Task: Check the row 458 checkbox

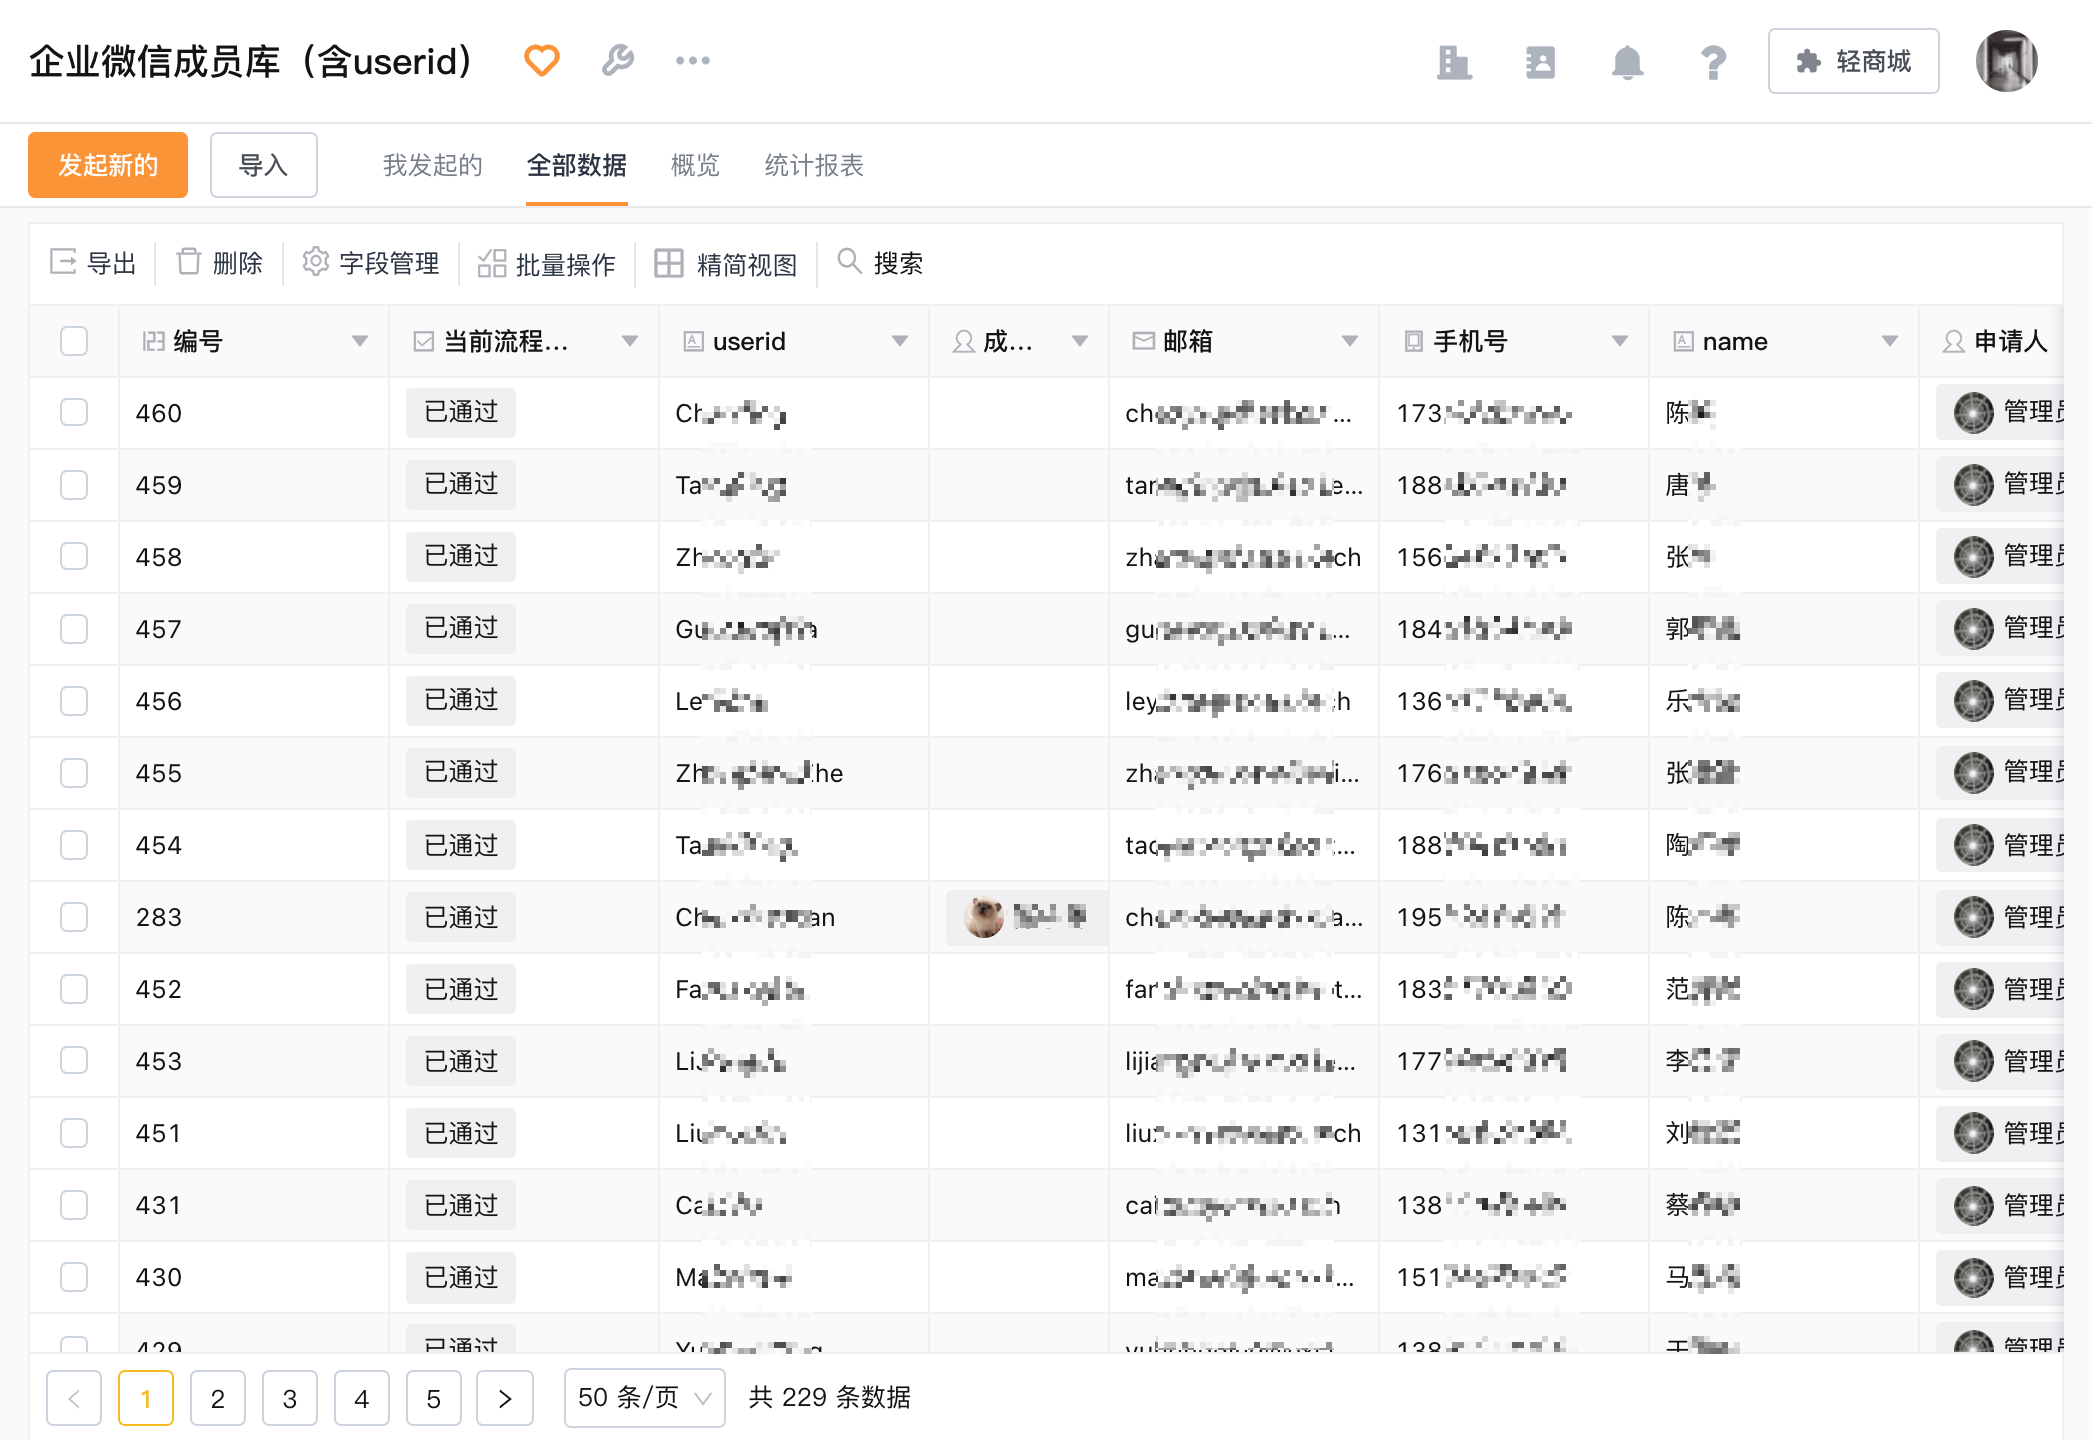Action: [x=74, y=556]
